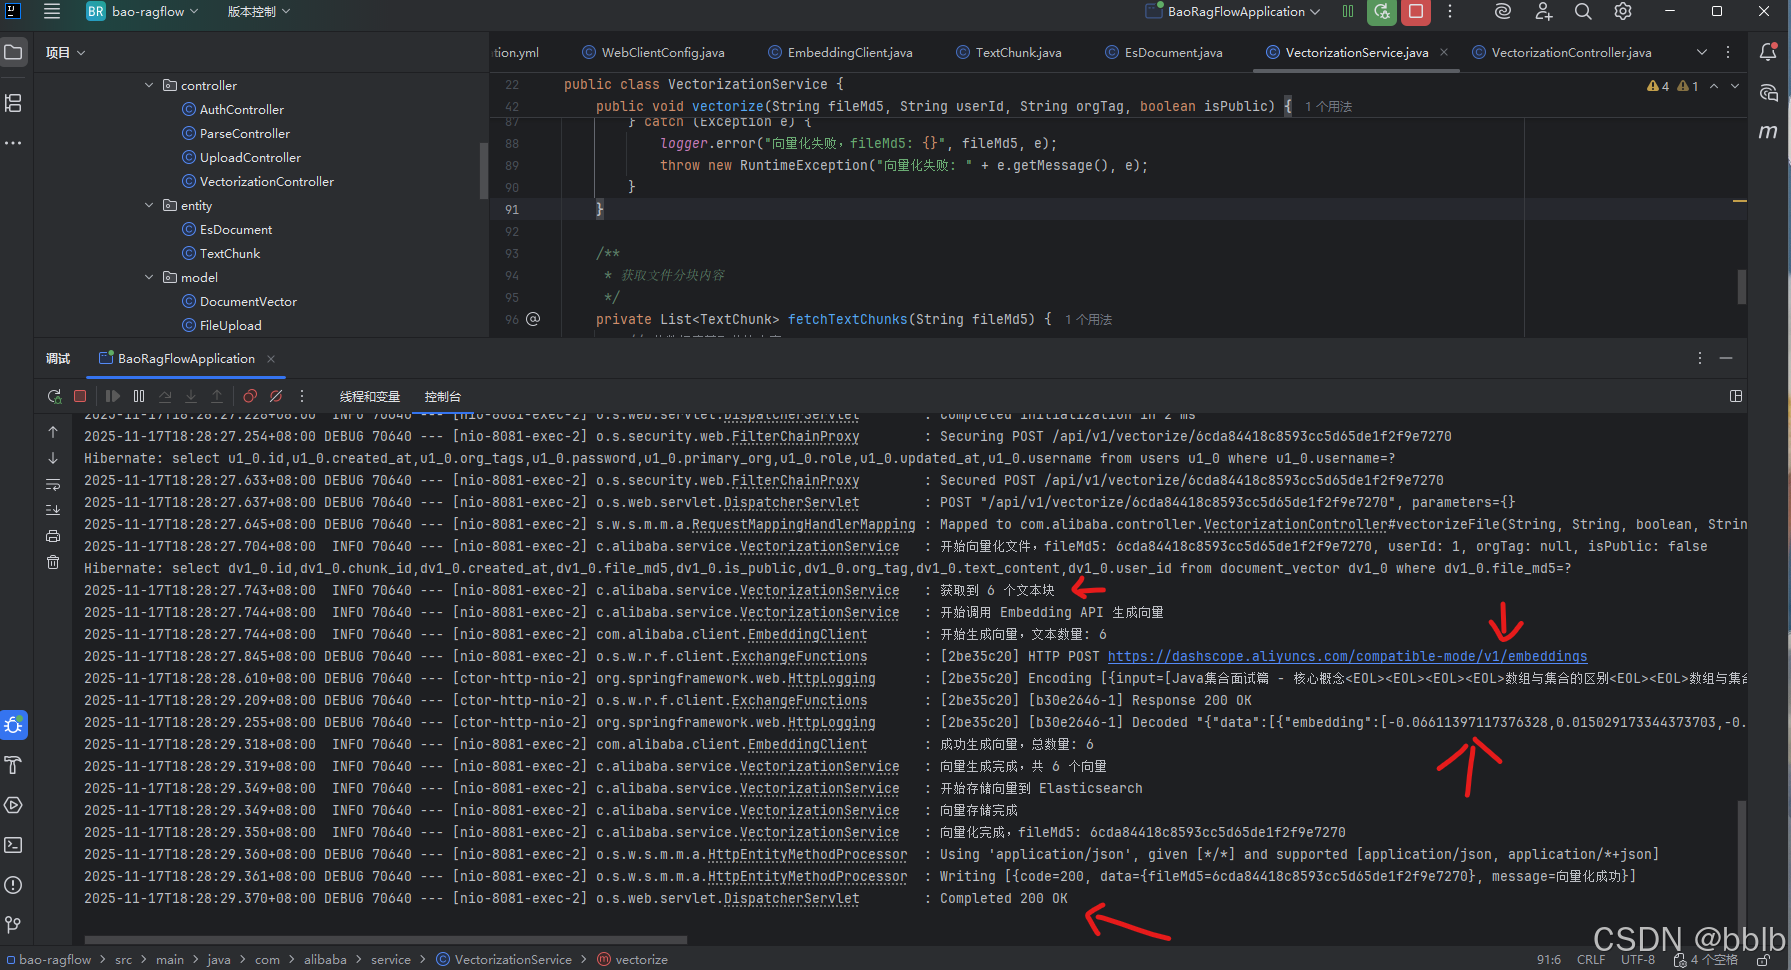The height and width of the screenshot is (970, 1791).
Task: Rerun debug session in debug toolbar
Action: click(54, 396)
